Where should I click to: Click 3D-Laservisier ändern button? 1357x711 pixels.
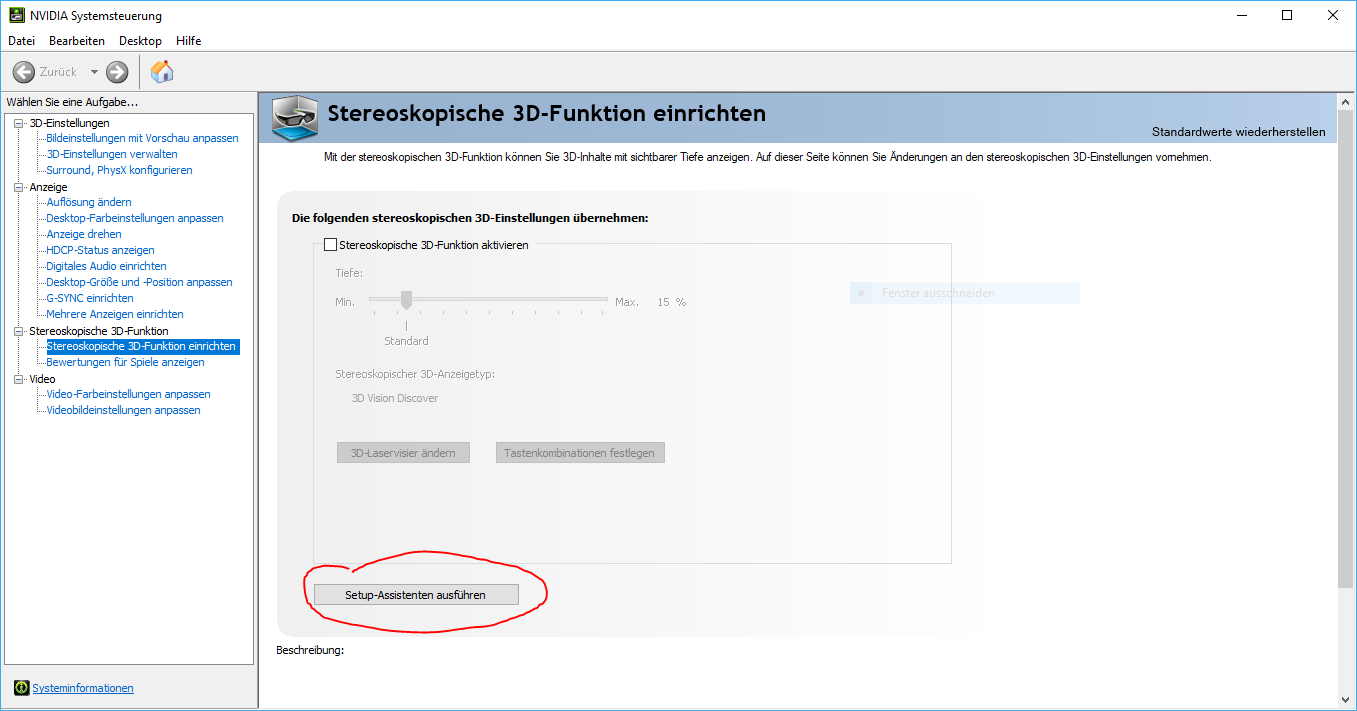[x=403, y=453]
